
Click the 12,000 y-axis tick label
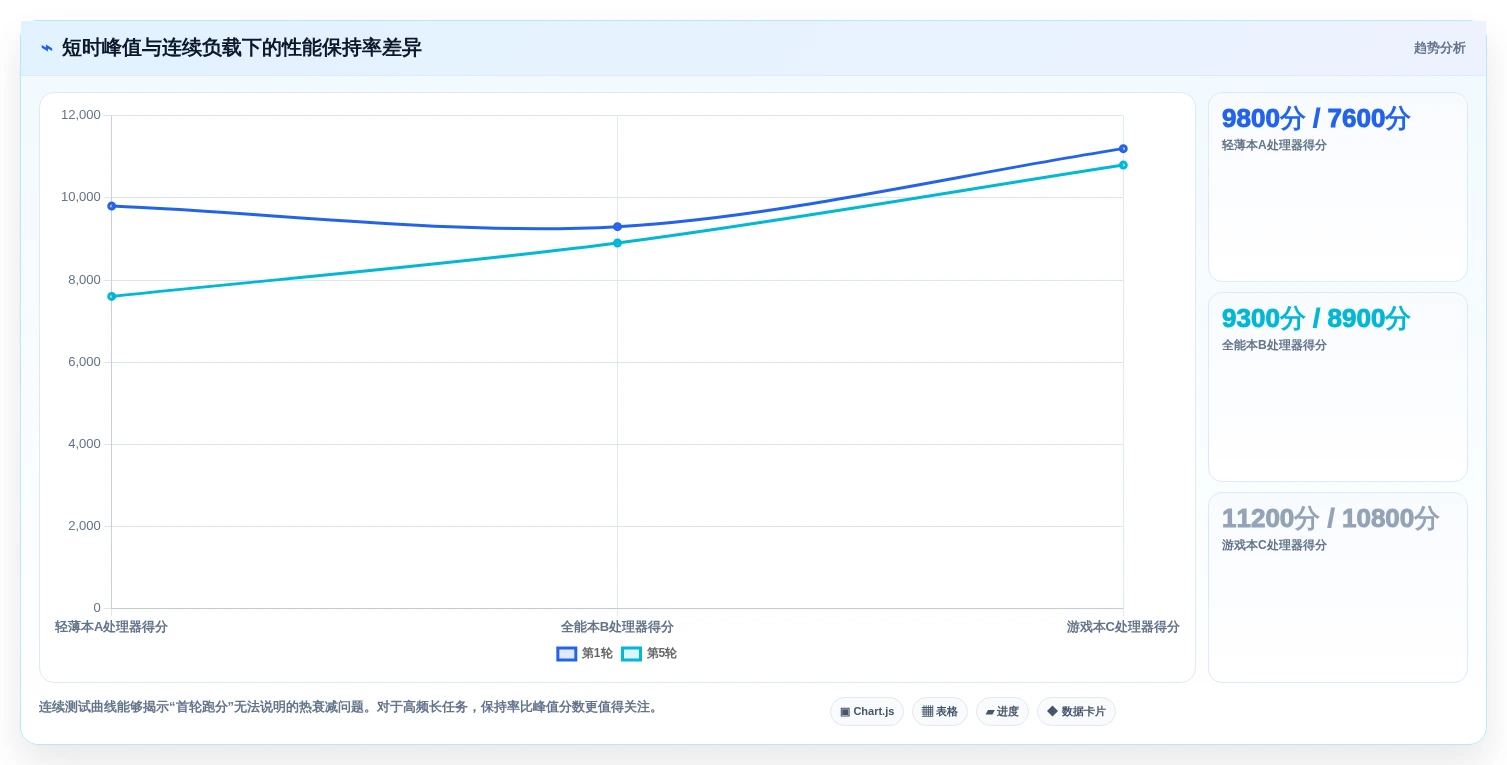tap(81, 115)
